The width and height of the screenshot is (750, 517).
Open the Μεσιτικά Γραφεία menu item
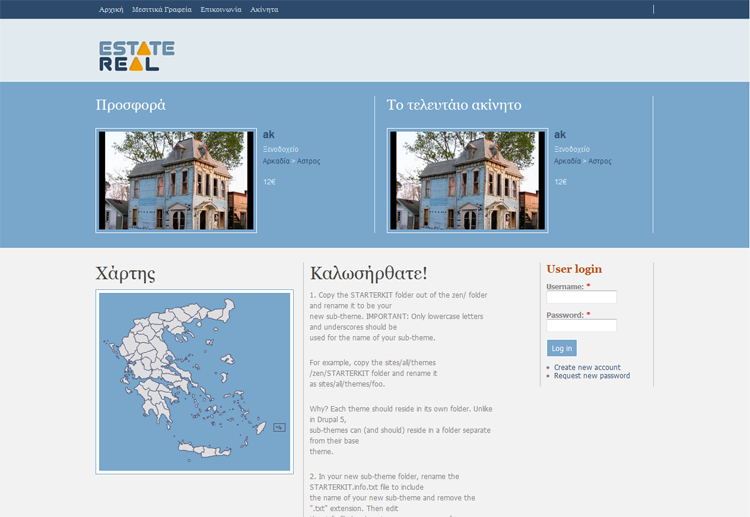(x=161, y=9)
